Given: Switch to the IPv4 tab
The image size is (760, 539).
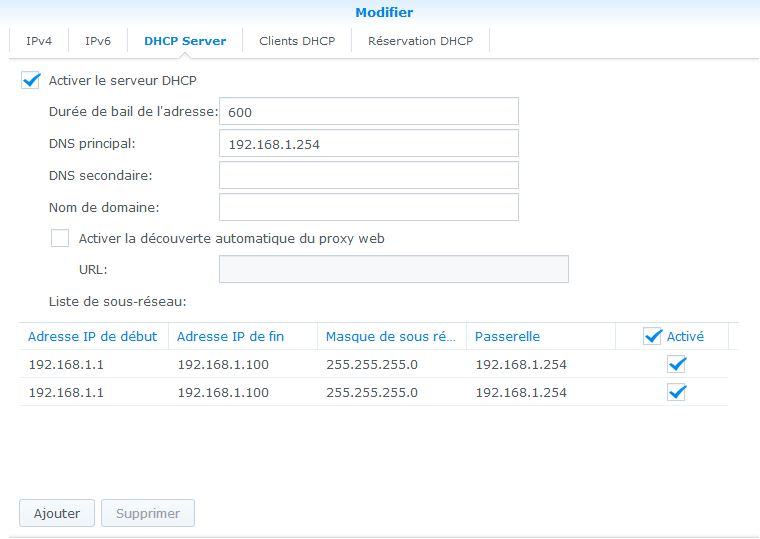Looking at the screenshot, I should coord(39,41).
